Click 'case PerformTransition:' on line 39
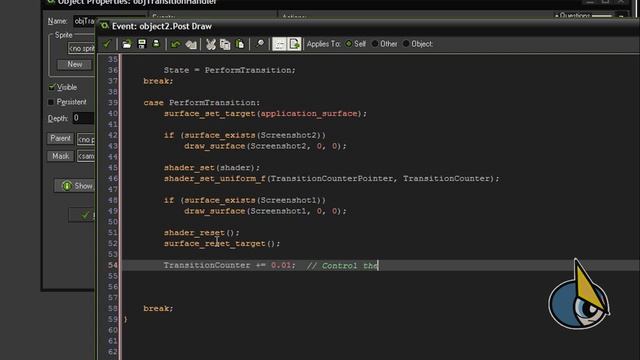640x360 pixels. pos(202,102)
